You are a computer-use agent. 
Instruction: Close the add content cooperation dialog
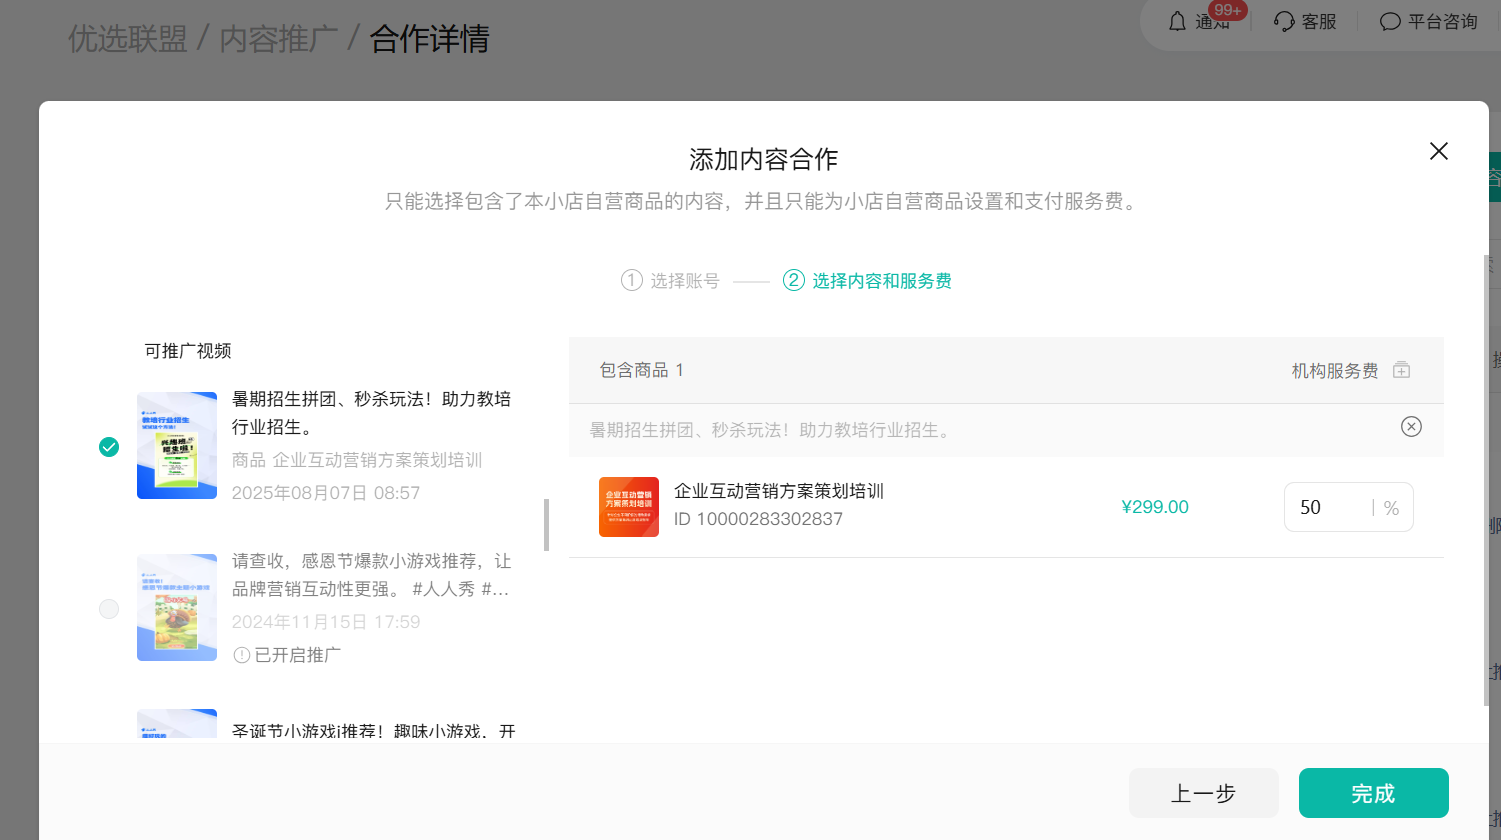(x=1438, y=151)
